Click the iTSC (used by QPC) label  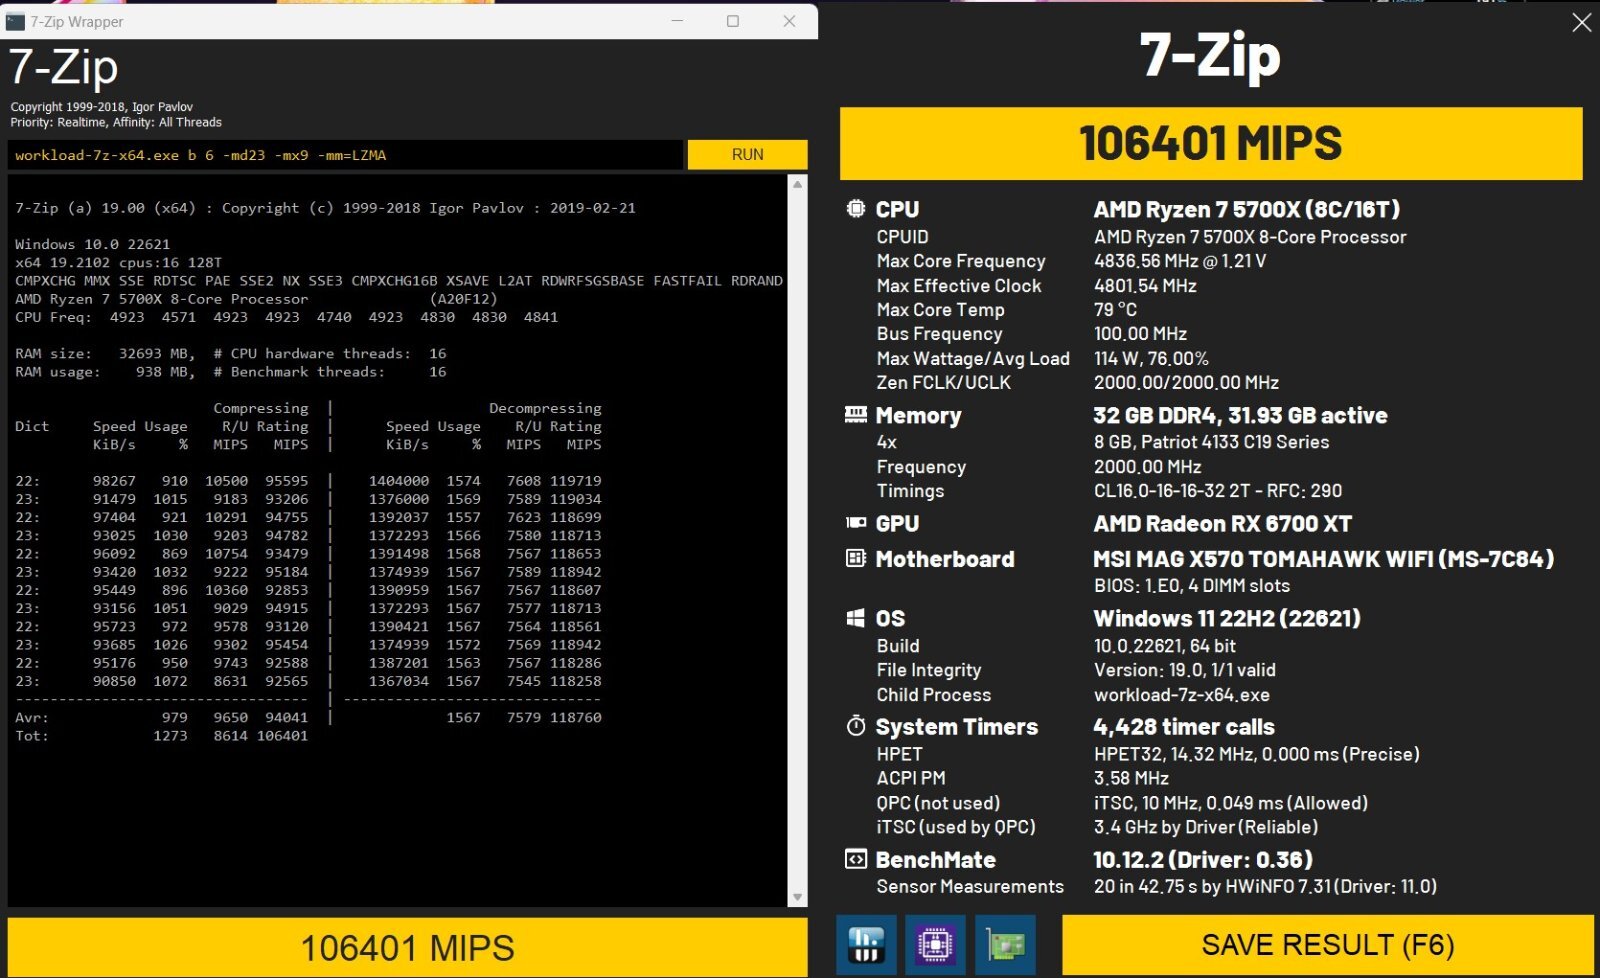(956, 827)
